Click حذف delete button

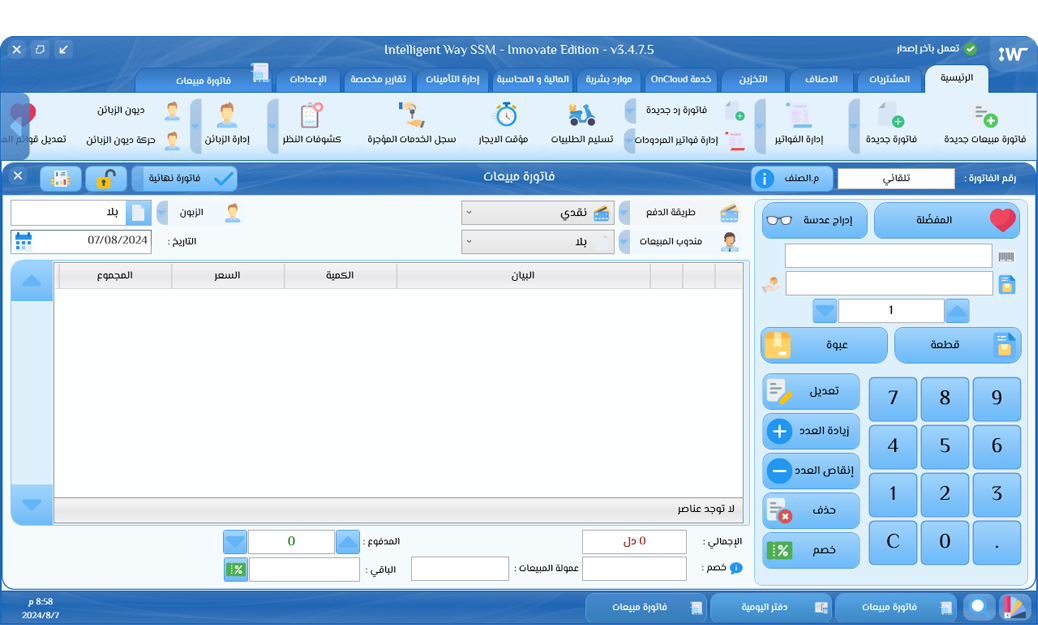(x=811, y=510)
